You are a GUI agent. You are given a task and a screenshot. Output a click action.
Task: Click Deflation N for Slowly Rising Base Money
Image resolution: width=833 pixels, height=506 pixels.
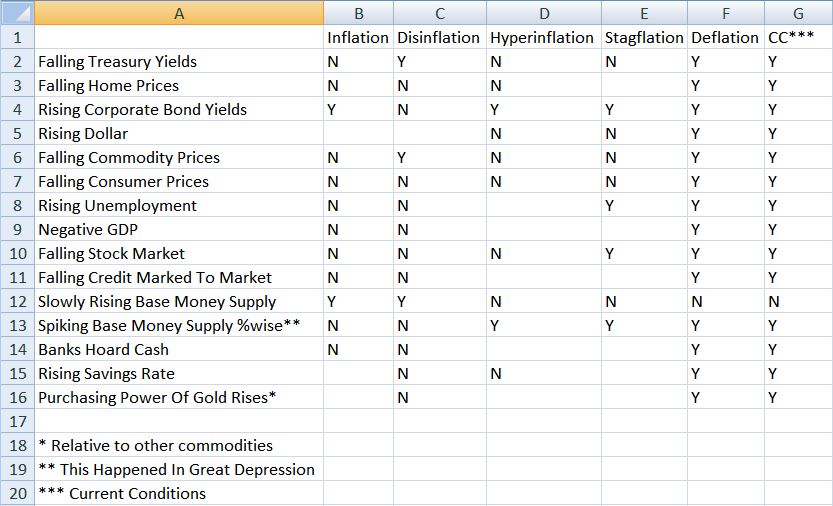[726, 301]
